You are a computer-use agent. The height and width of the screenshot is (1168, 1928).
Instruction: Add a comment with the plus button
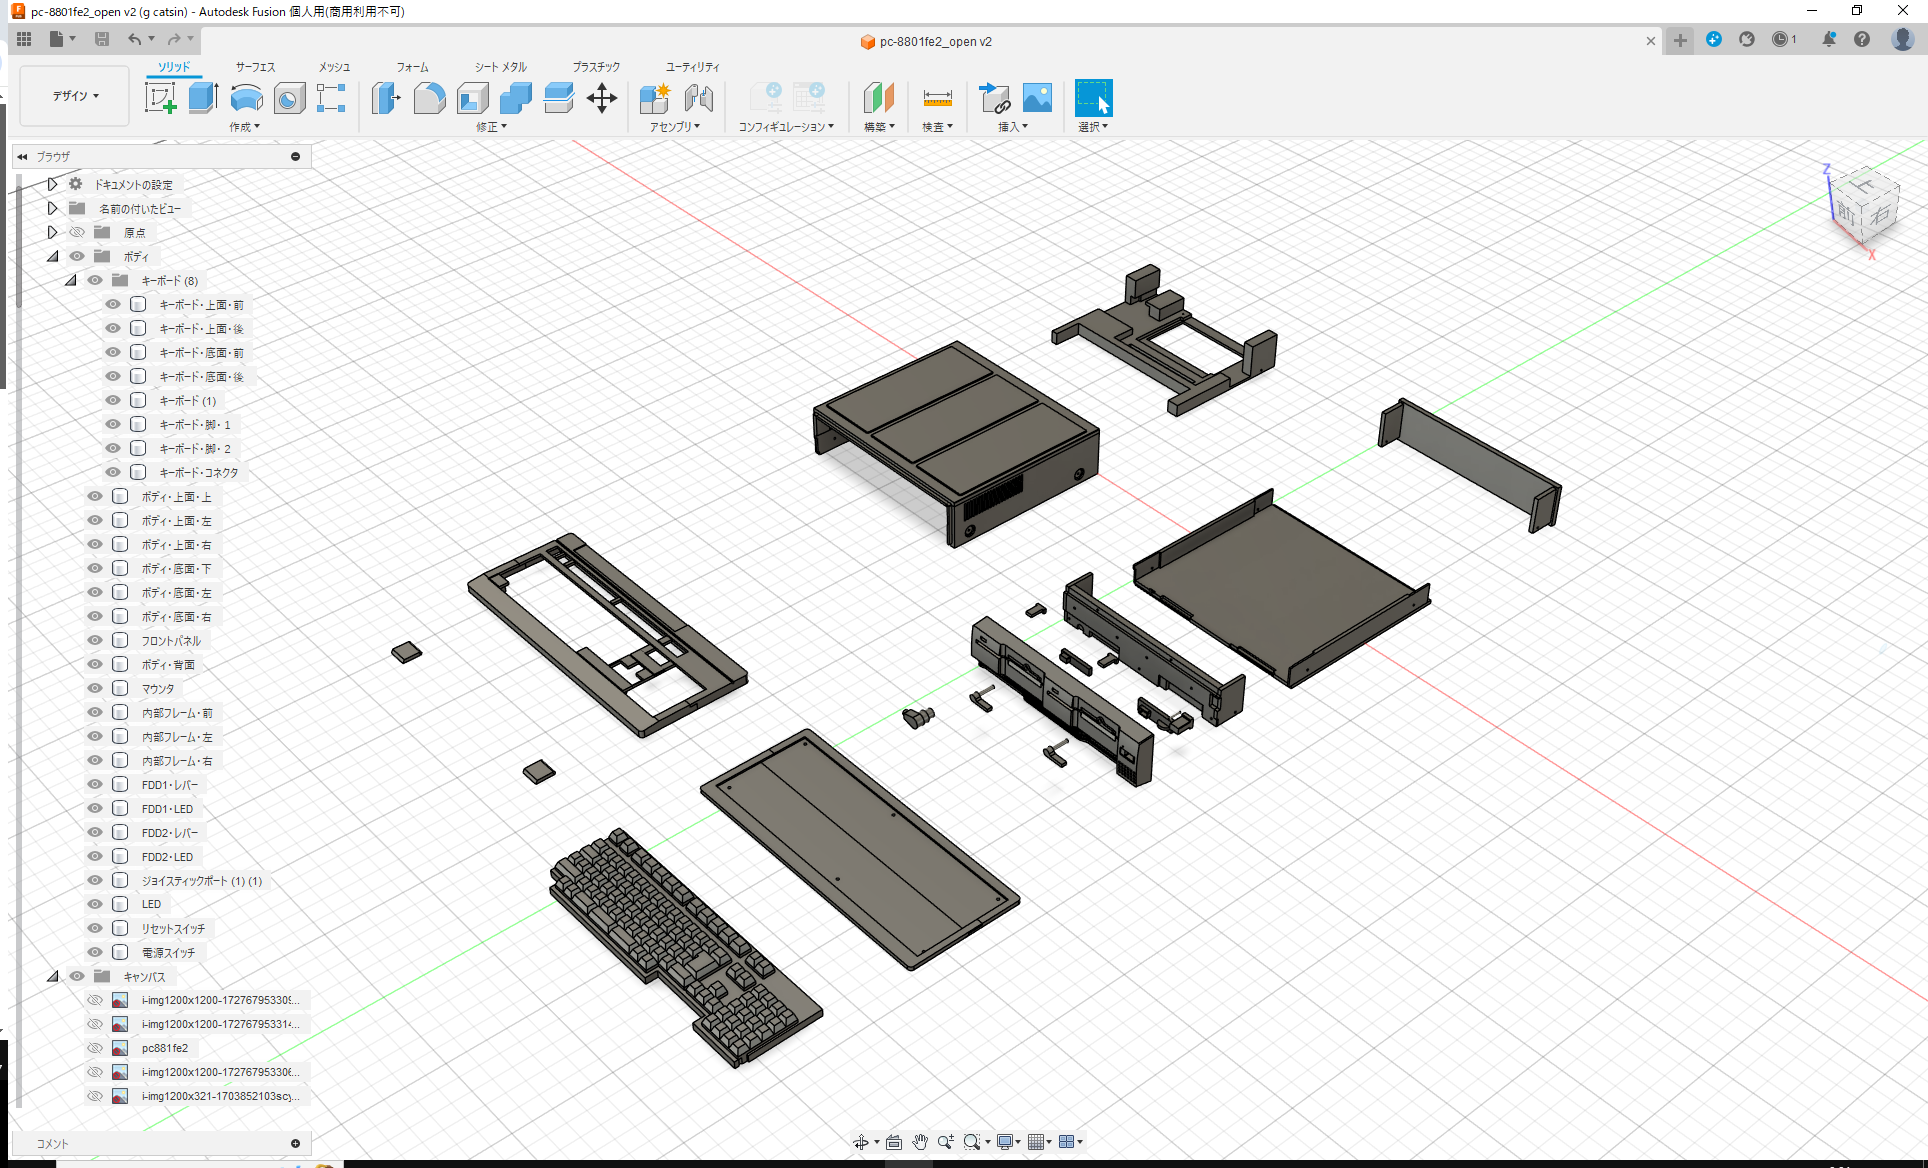[295, 1143]
